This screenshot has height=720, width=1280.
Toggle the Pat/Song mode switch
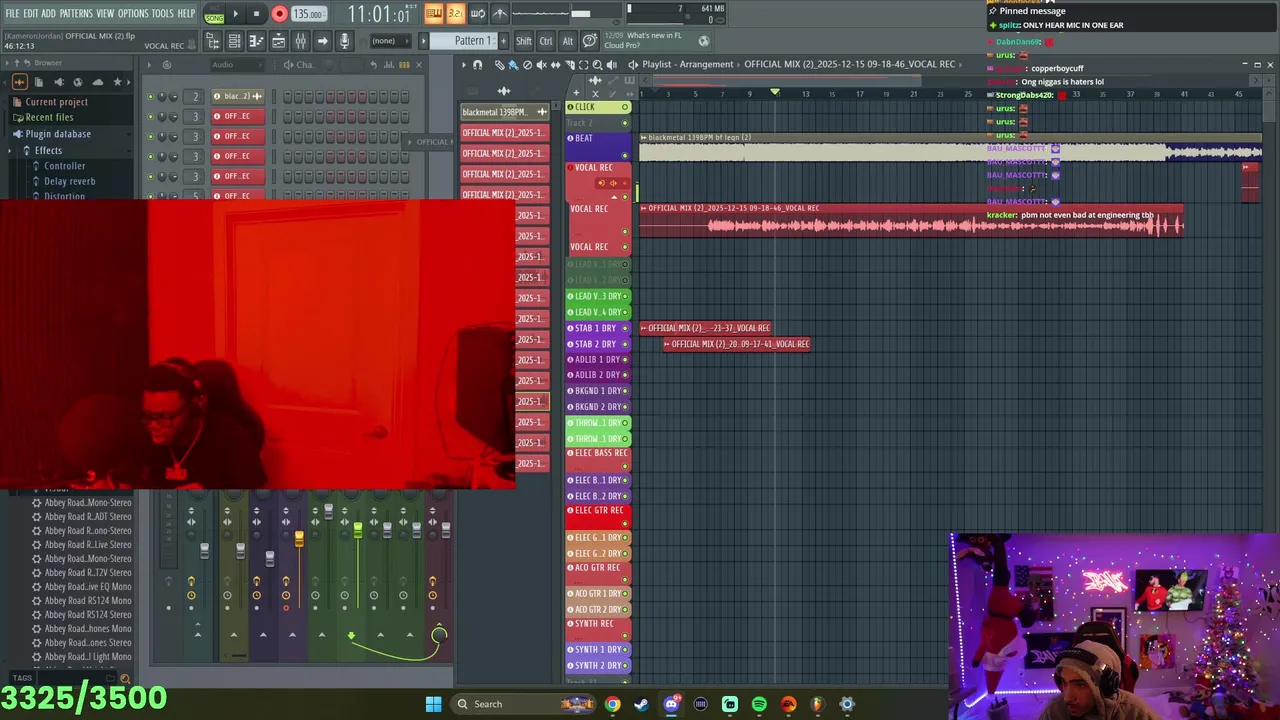pos(214,14)
